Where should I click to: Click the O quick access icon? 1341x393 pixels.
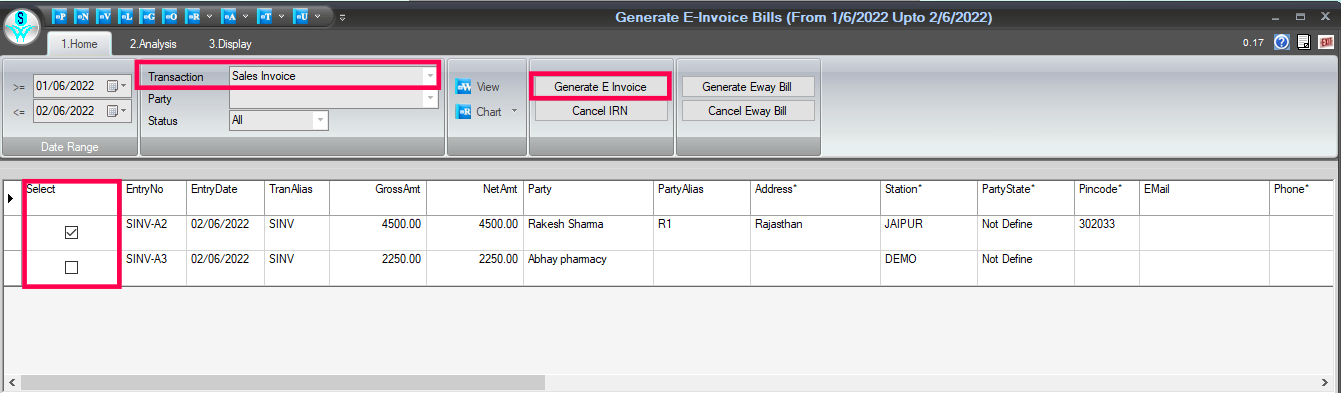click(x=170, y=16)
